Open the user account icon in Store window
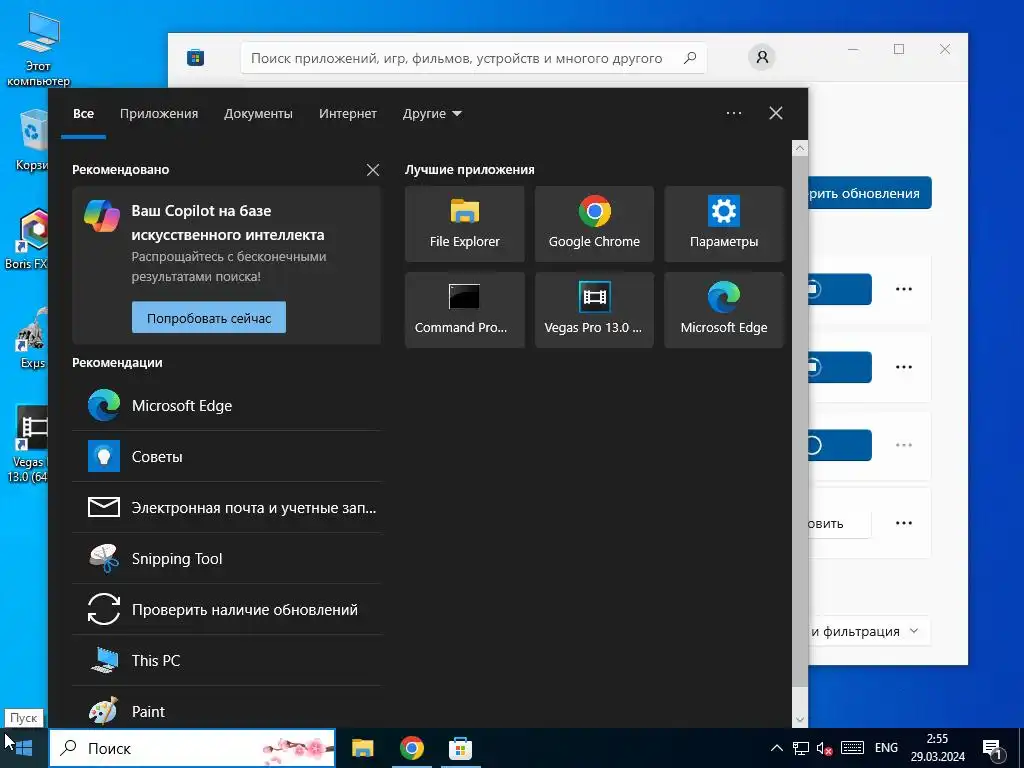 (761, 57)
